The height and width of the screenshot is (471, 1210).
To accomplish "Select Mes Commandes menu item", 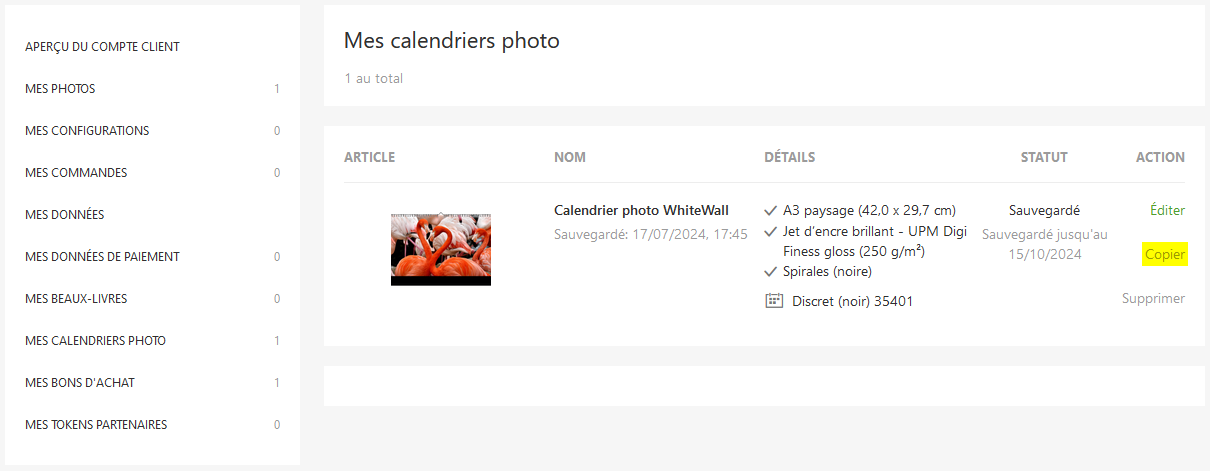I will coord(76,173).
